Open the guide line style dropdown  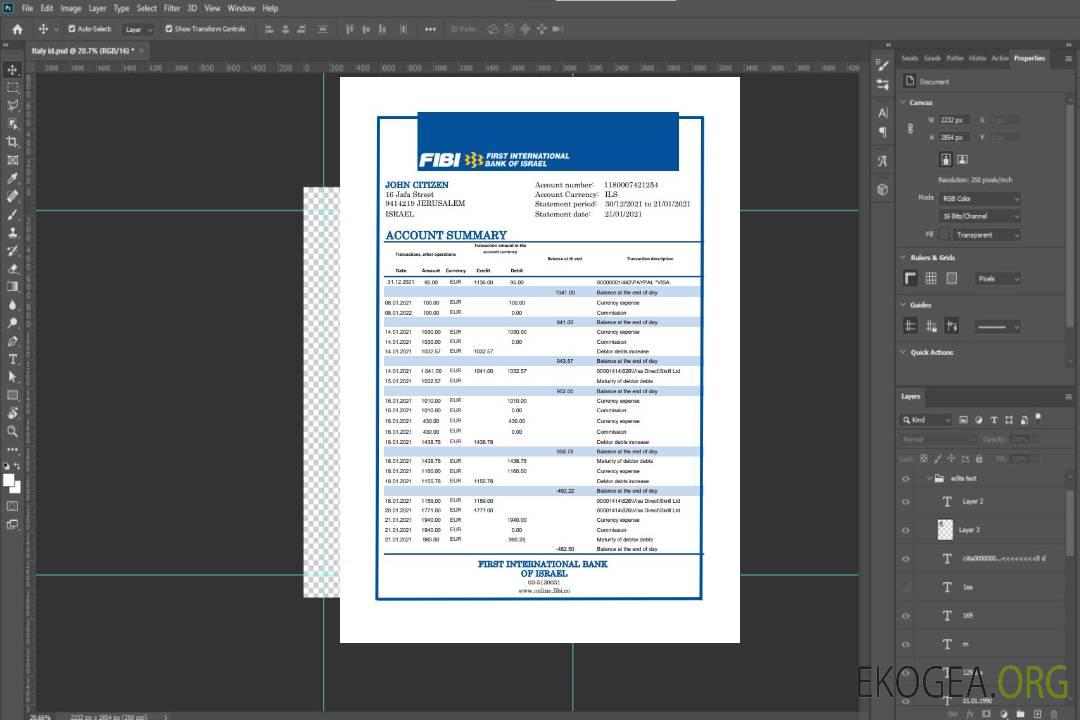point(997,327)
